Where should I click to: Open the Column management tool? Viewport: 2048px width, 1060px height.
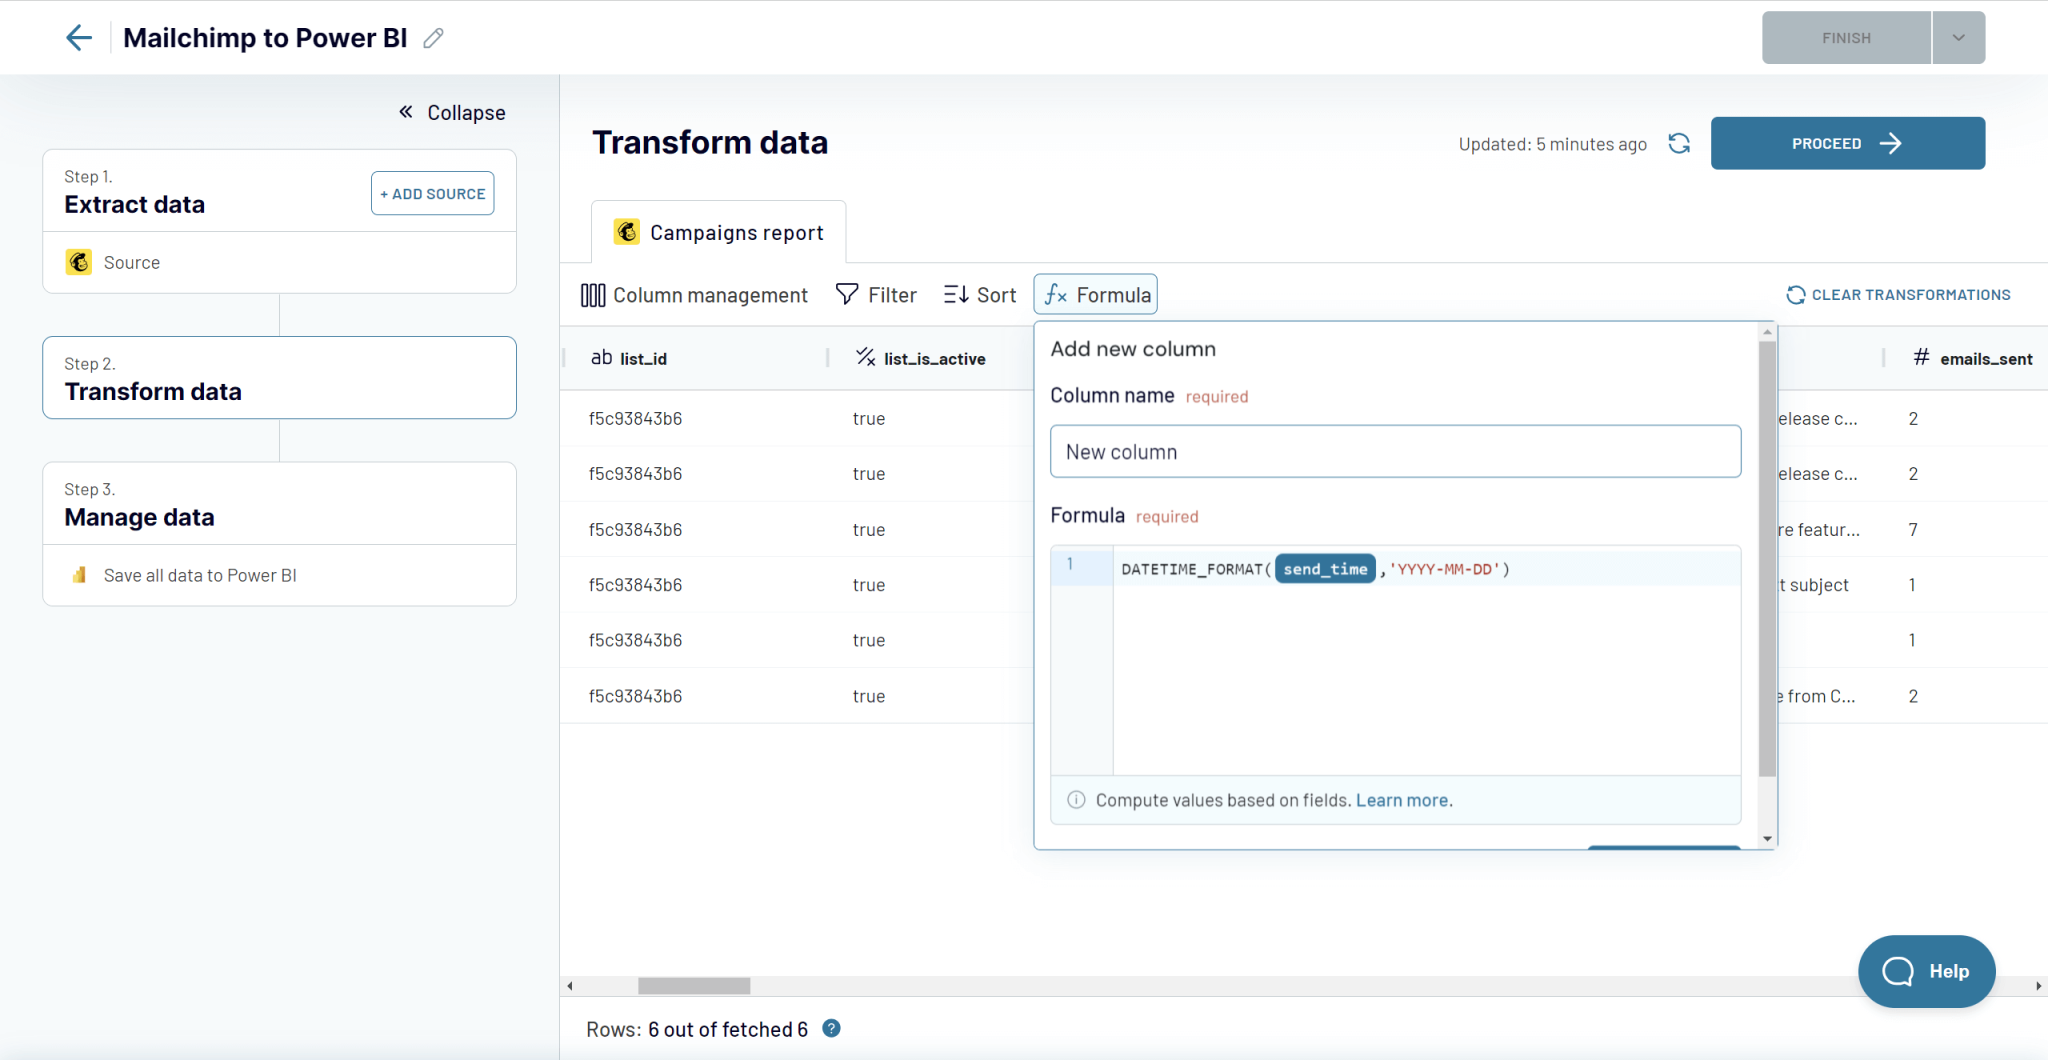[x=694, y=294]
